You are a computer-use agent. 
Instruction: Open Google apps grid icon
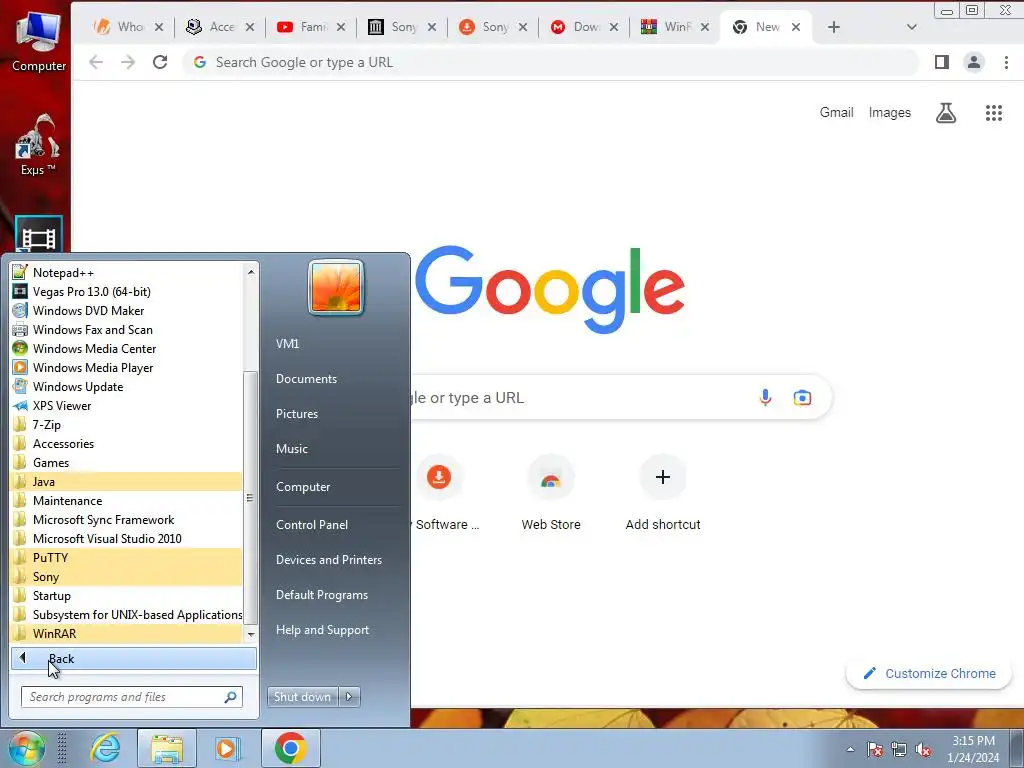click(993, 113)
